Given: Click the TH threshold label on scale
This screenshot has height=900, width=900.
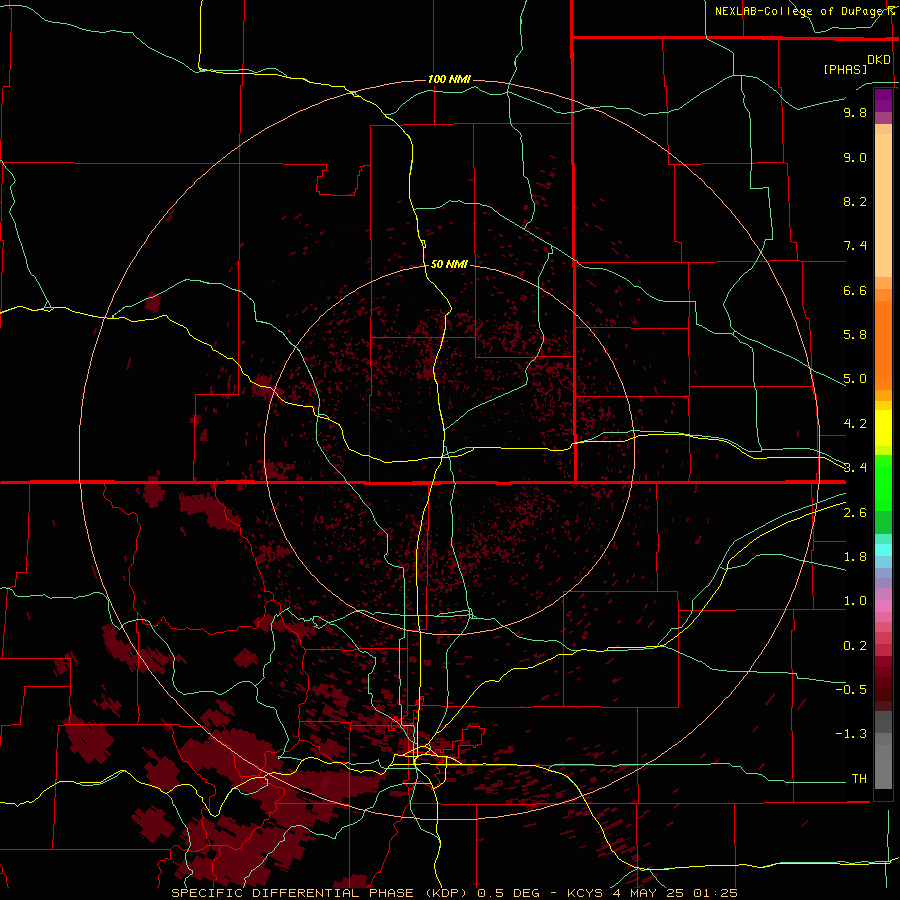Looking at the screenshot, I should (859, 779).
